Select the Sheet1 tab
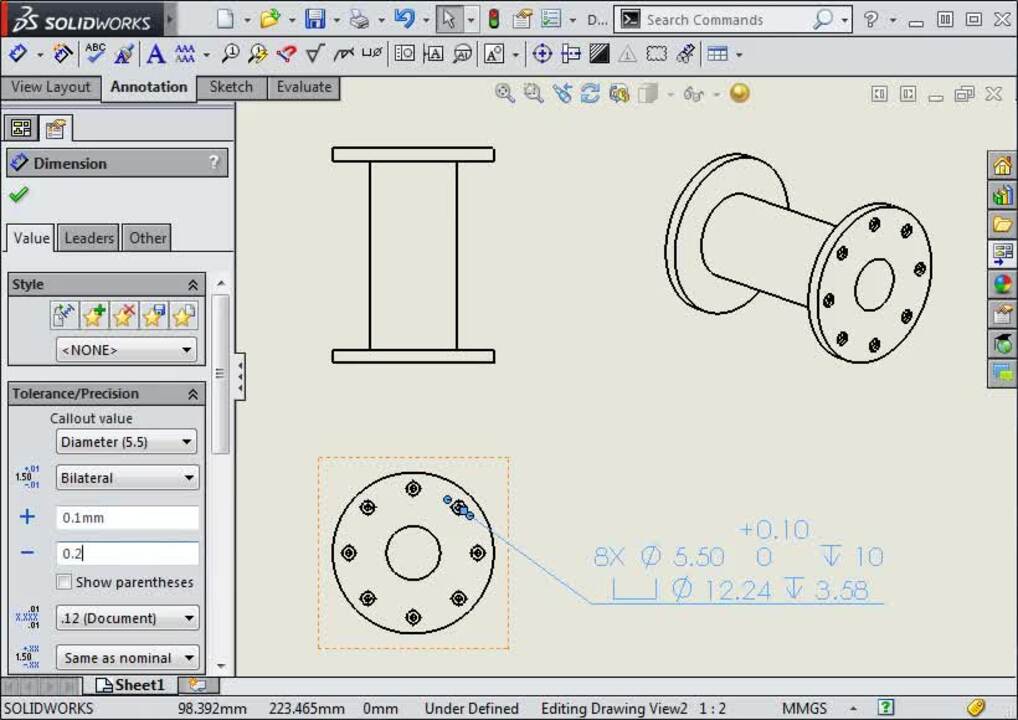The height and width of the screenshot is (720, 1018). (130, 685)
